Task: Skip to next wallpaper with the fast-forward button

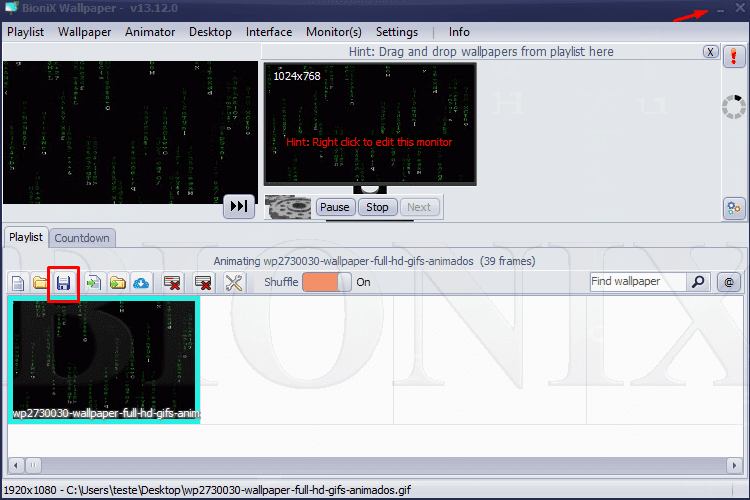Action: (239, 206)
